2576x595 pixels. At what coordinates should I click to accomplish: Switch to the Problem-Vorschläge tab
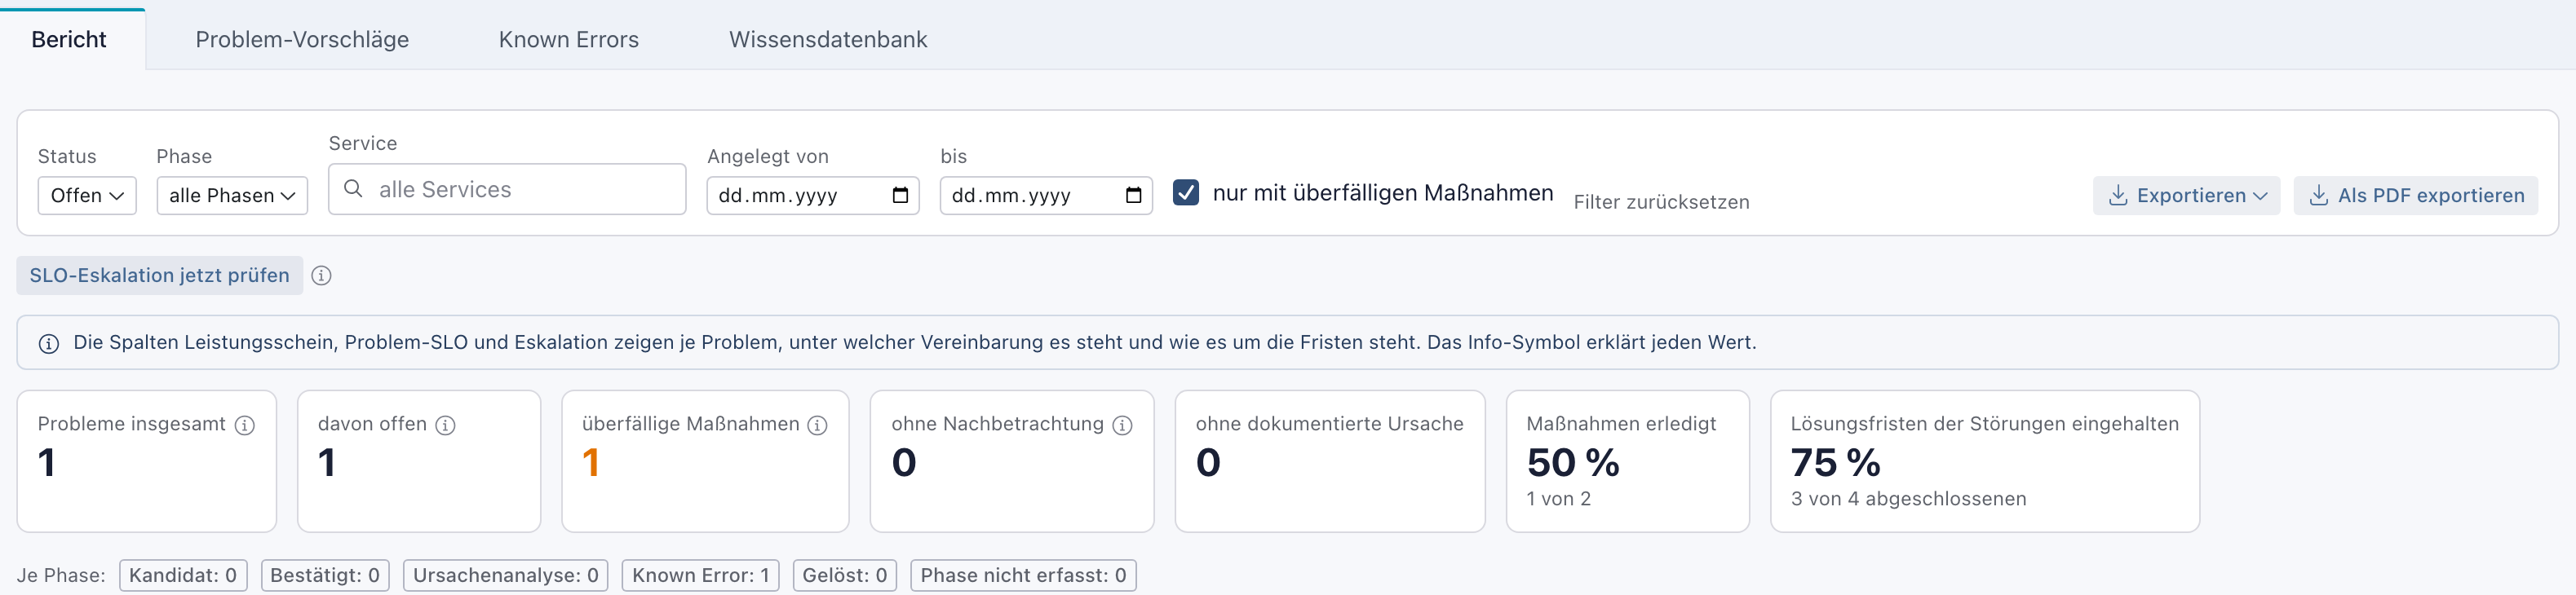pyautogui.click(x=302, y=39)
